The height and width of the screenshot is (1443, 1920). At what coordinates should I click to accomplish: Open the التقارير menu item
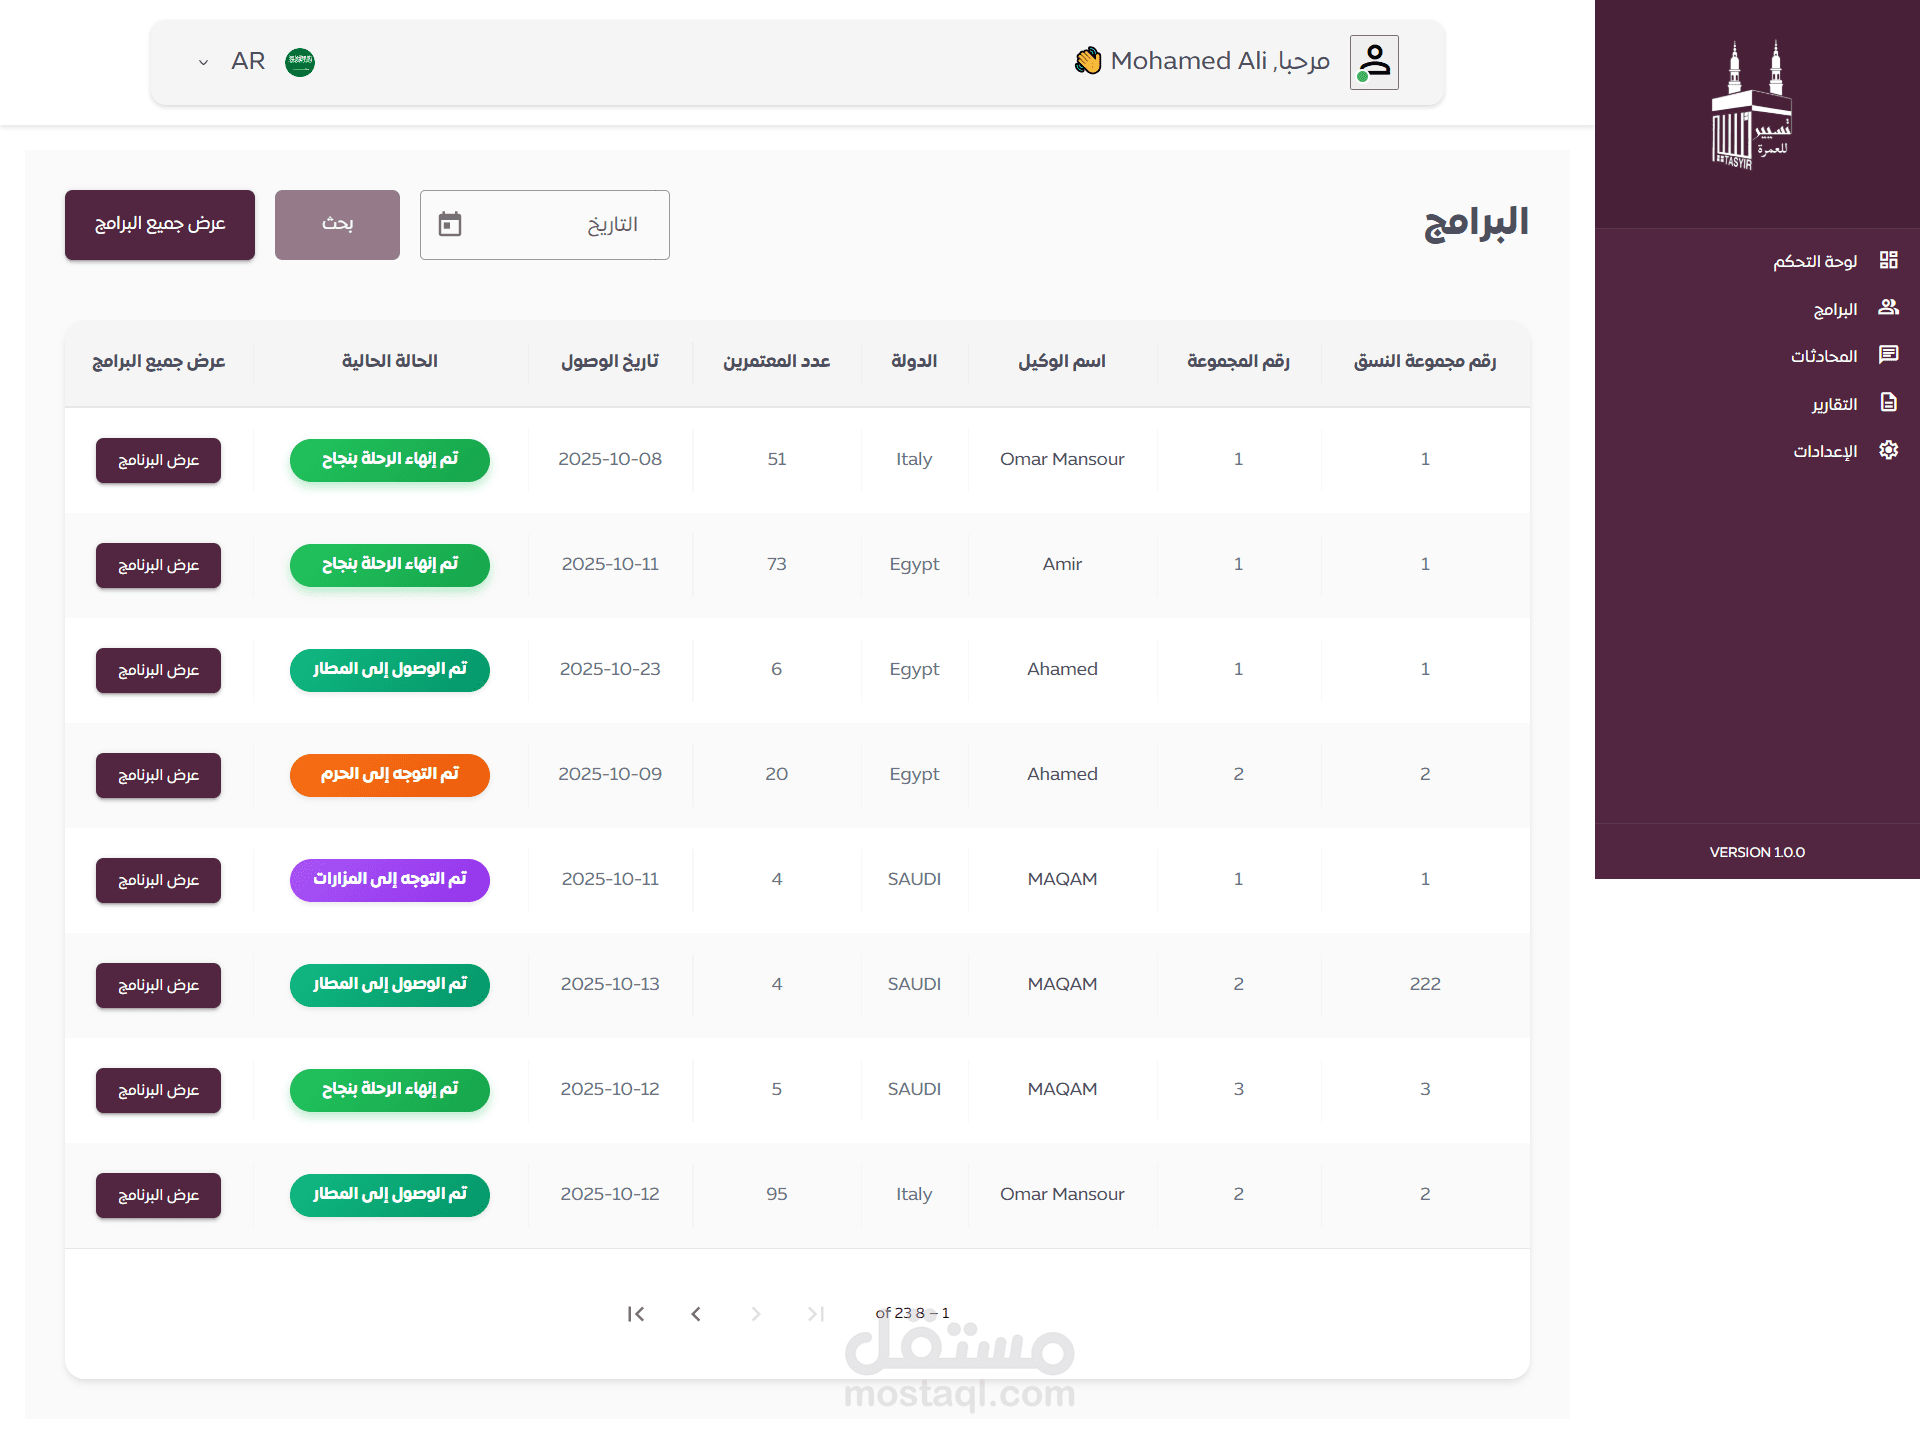(x=1834, y=404)
